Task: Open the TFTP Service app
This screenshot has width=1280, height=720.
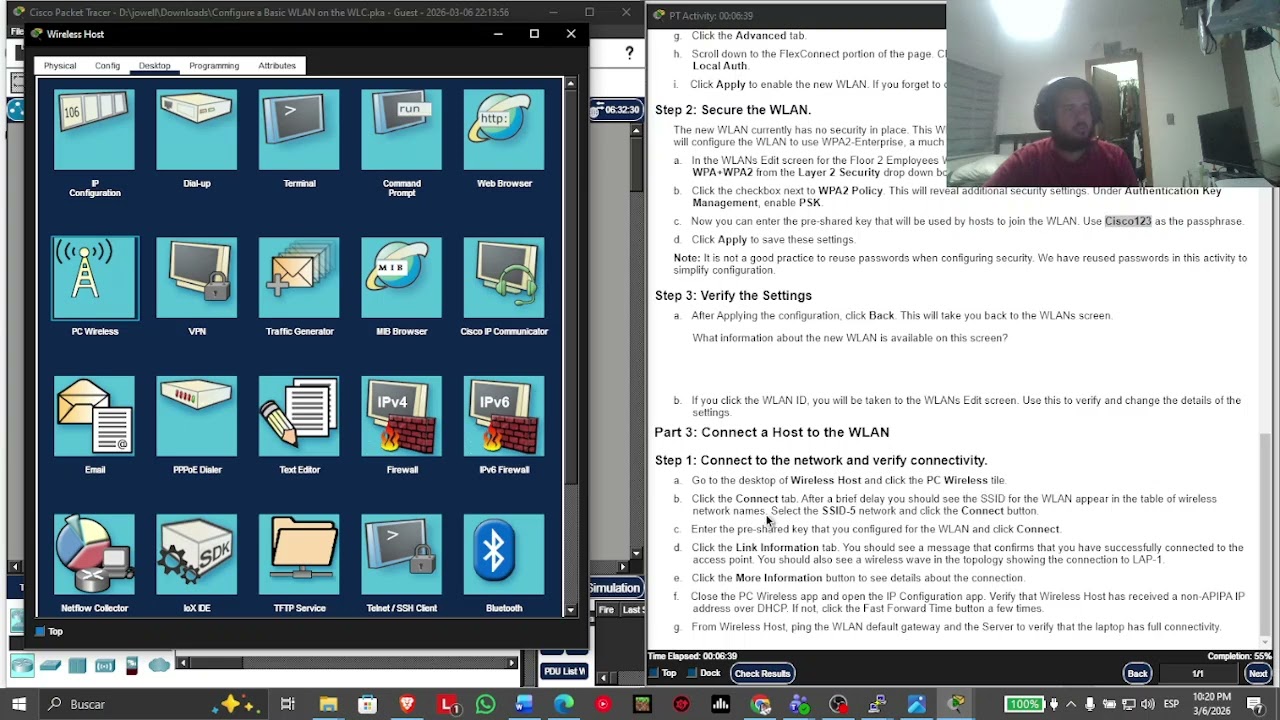Action: click(299, 563)
